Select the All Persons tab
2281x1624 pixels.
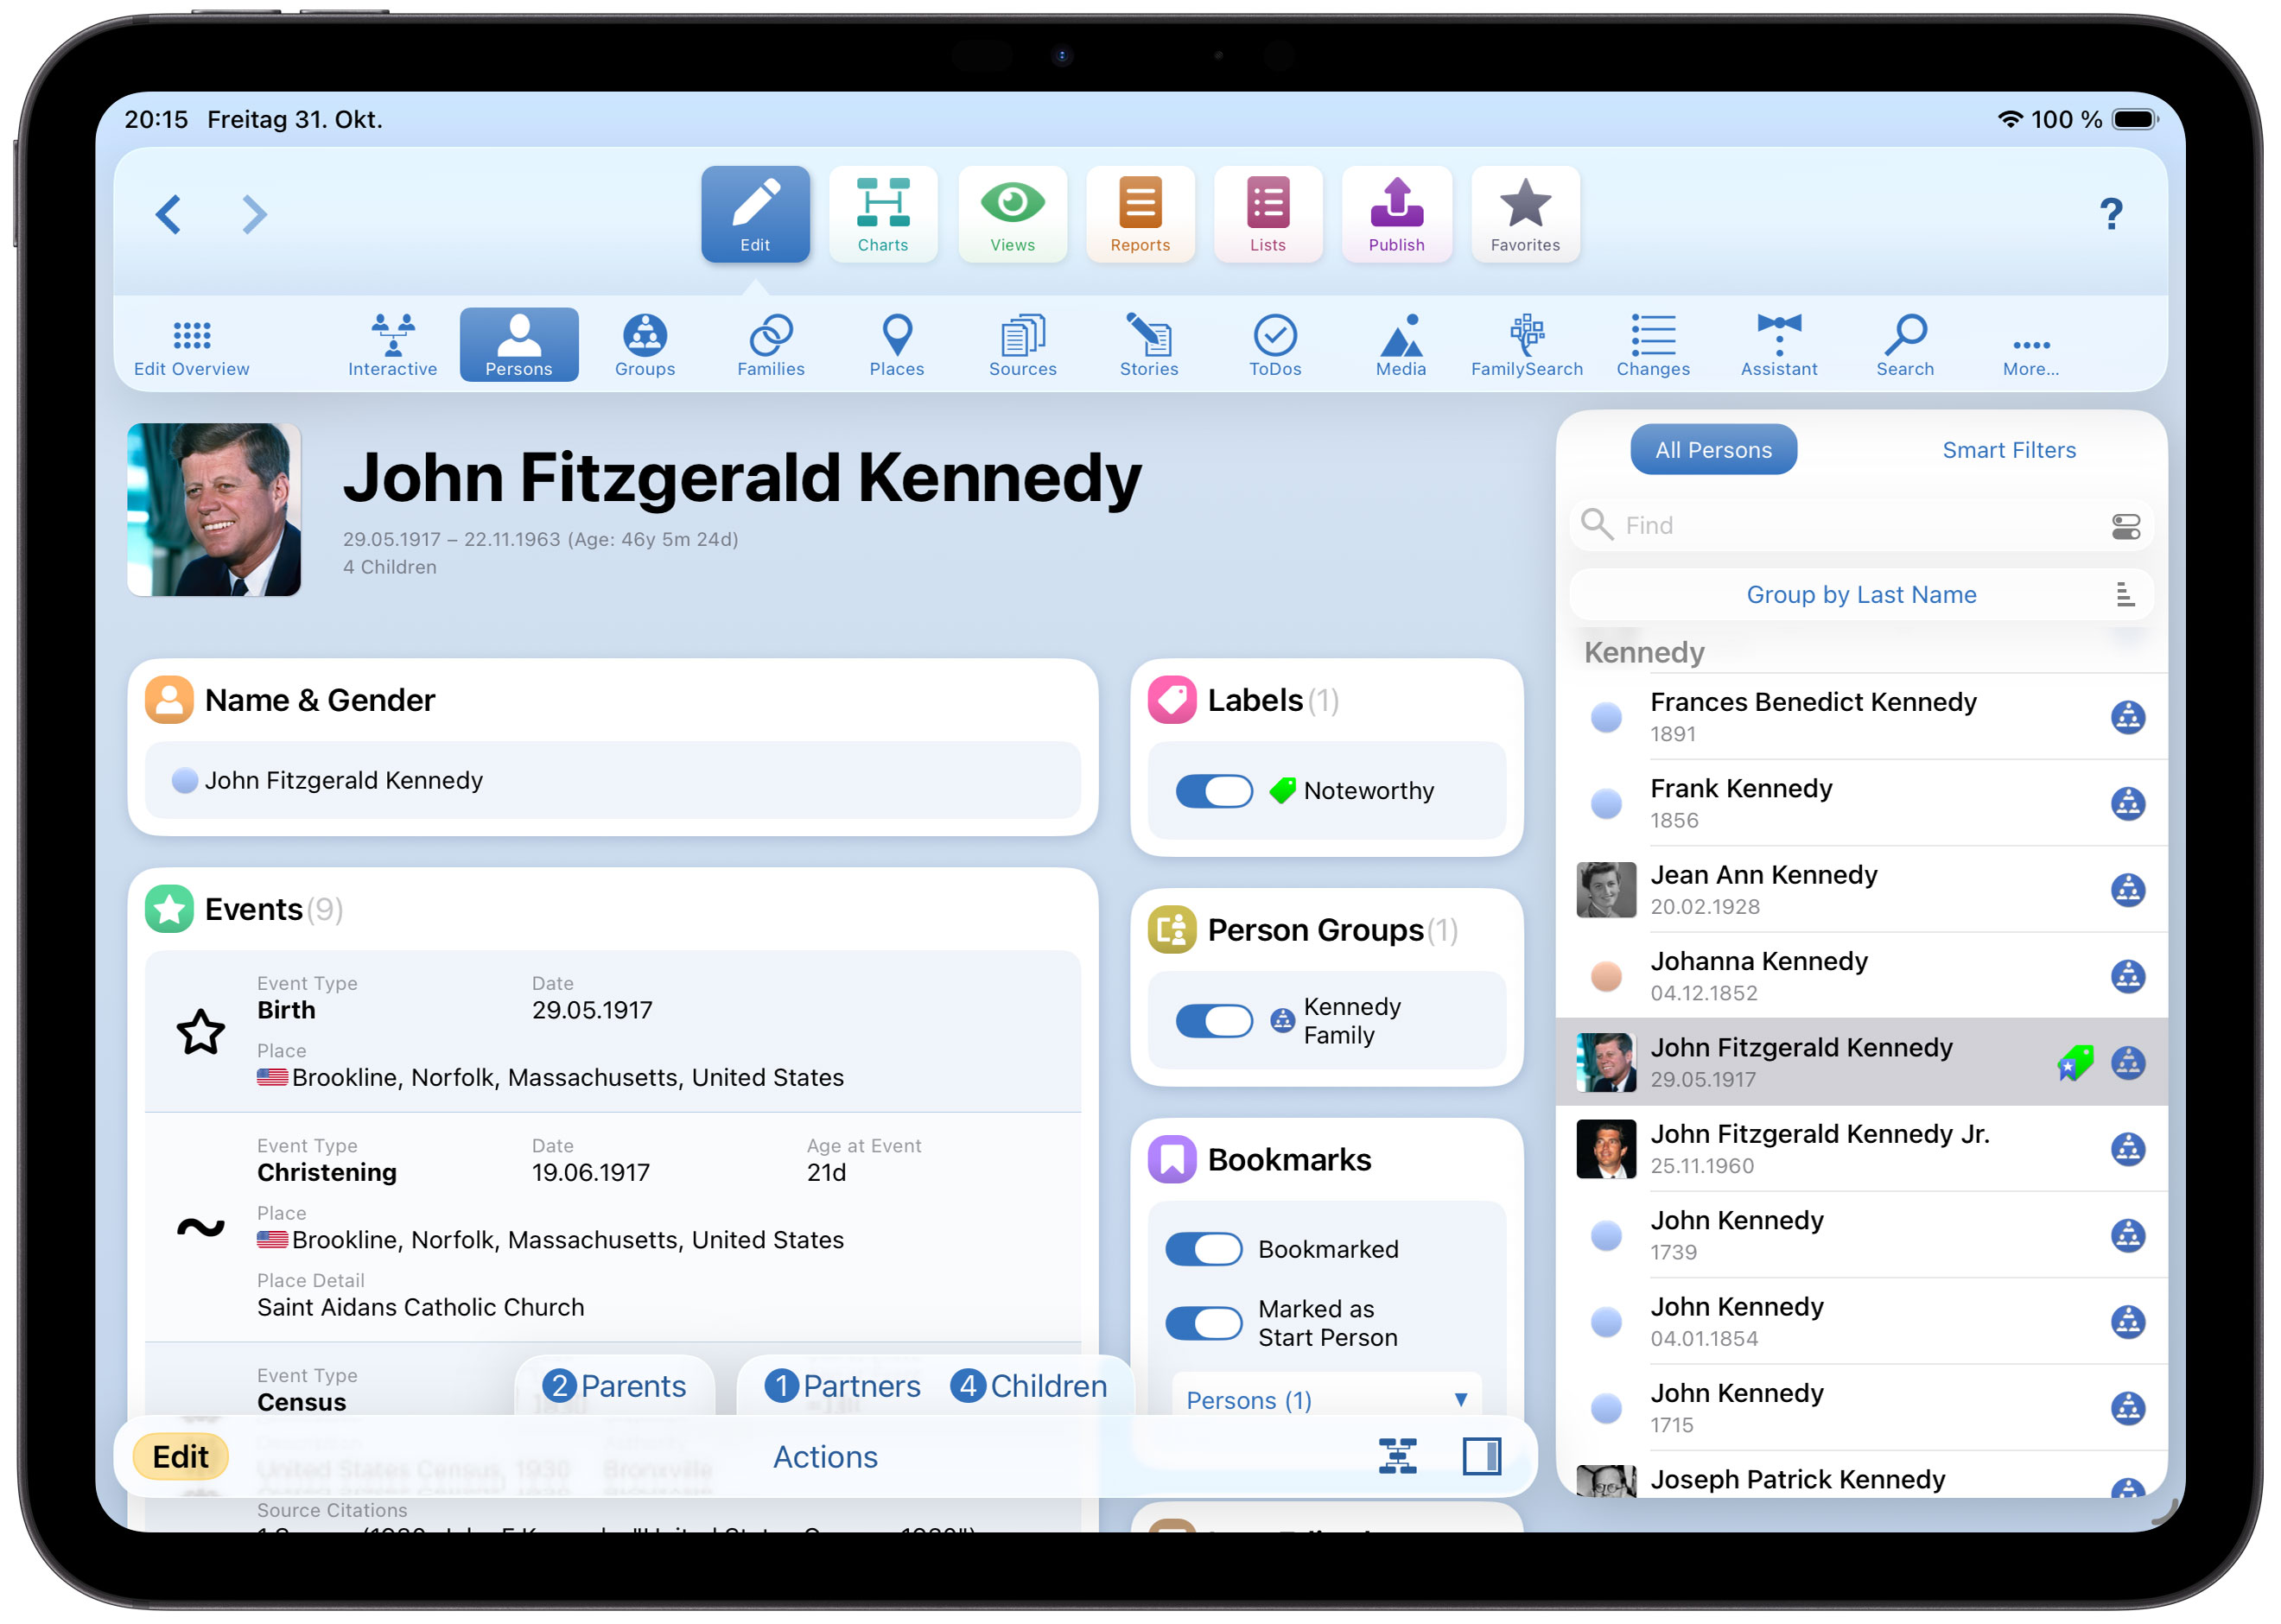[1712, 450]
